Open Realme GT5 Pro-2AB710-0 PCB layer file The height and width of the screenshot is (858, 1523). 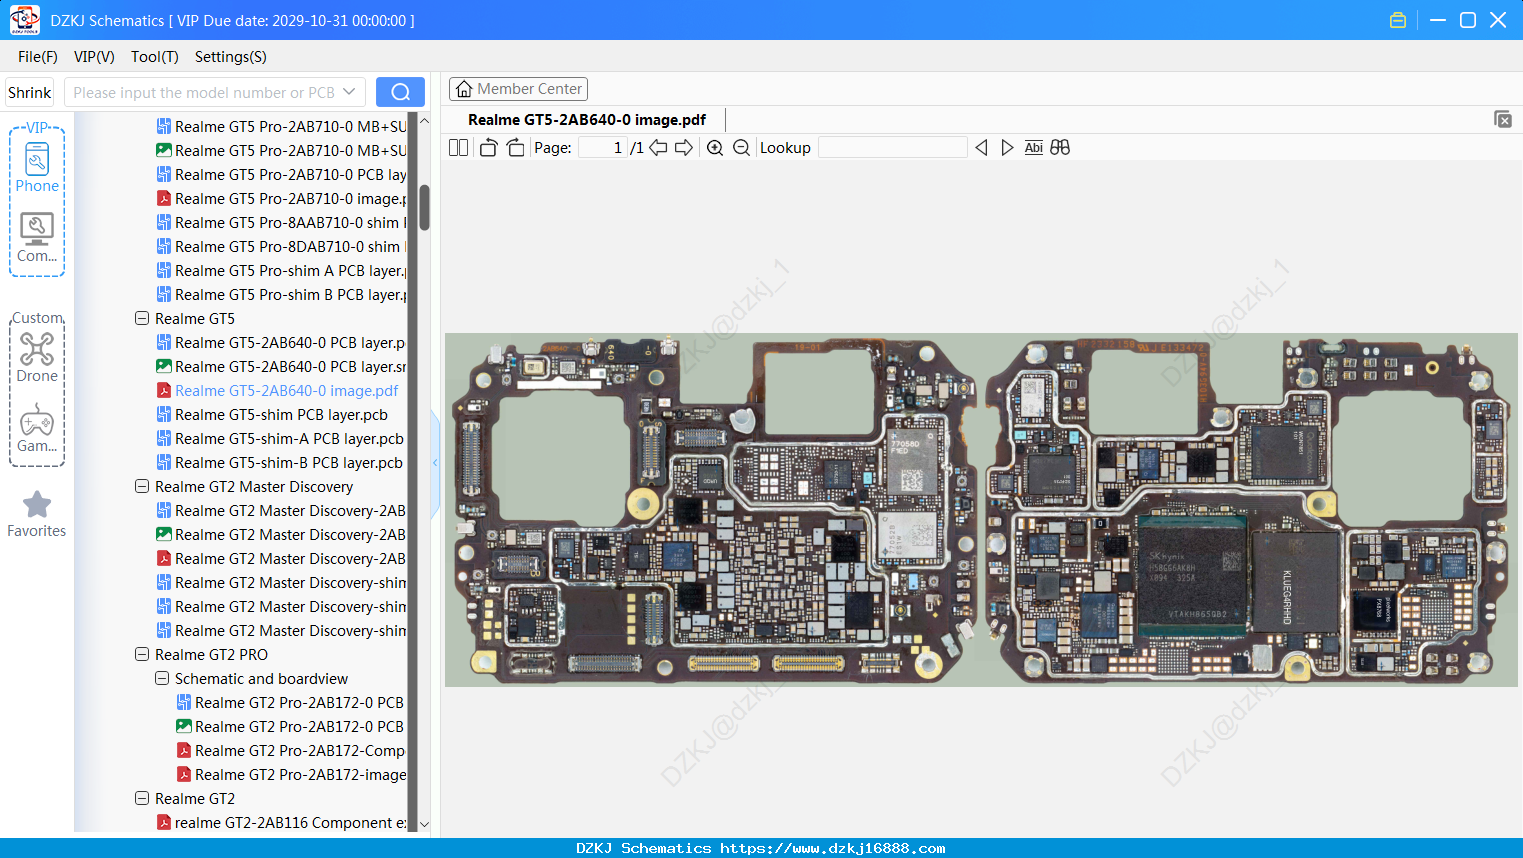[282, 174]
